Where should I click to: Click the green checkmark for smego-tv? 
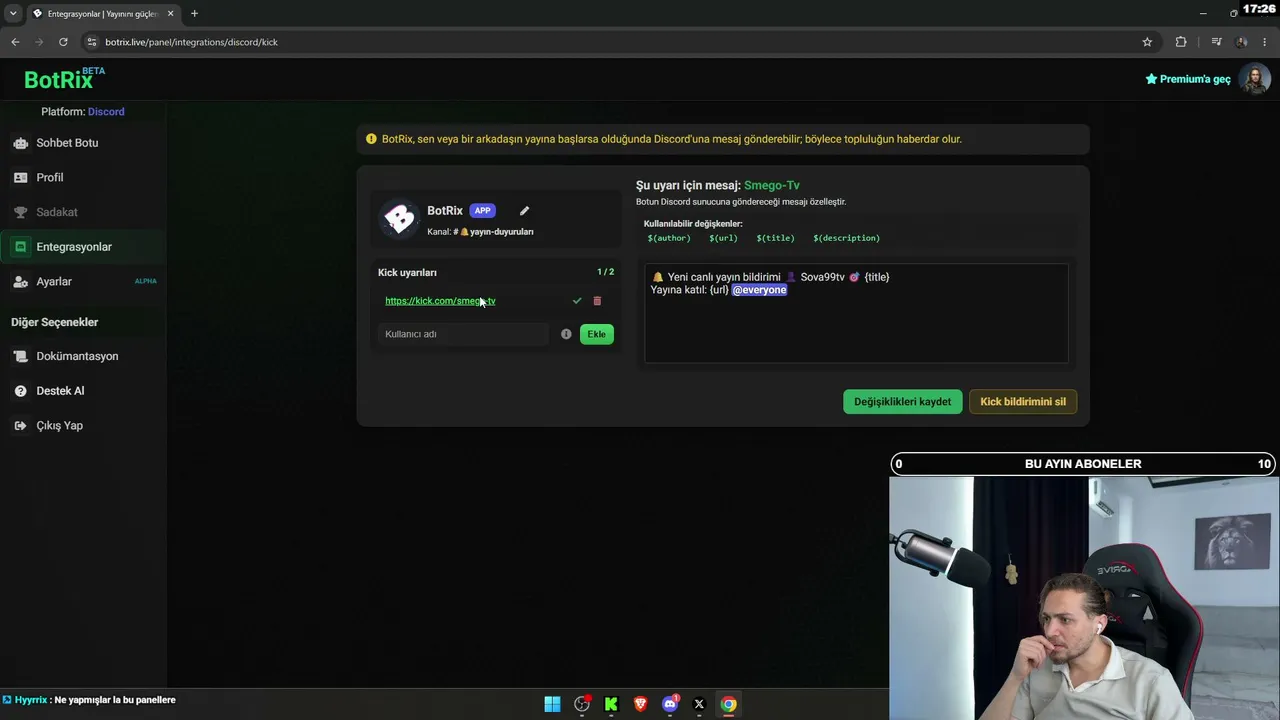577,301
